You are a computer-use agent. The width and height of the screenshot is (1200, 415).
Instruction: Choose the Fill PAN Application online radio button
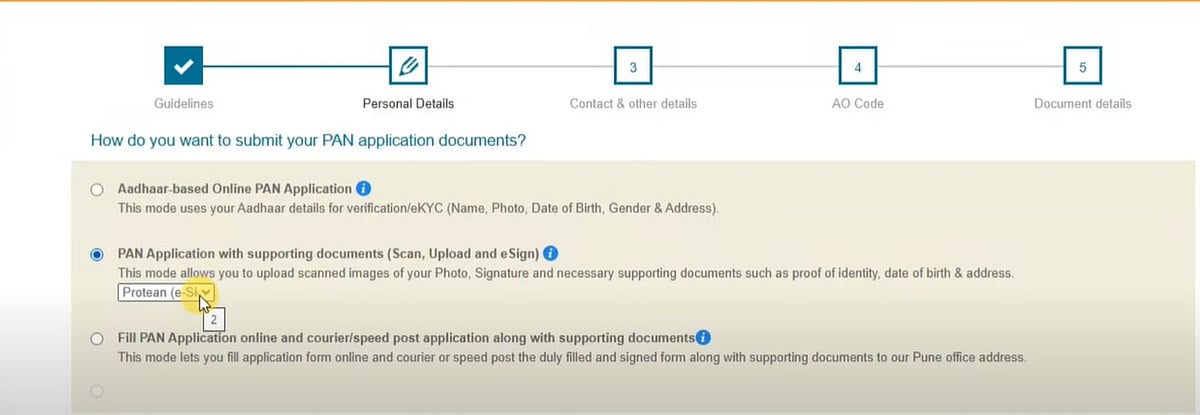pyautogui.click(x=97, y=339)
